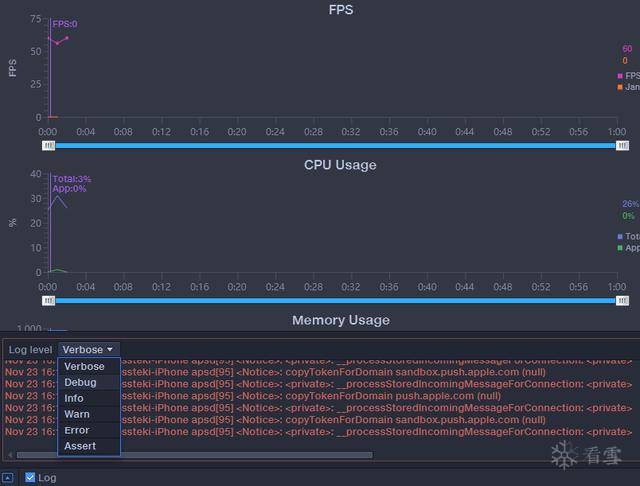Toggle the orange Jank legend marker
640x486 pixels.
(x=621, y=87)
